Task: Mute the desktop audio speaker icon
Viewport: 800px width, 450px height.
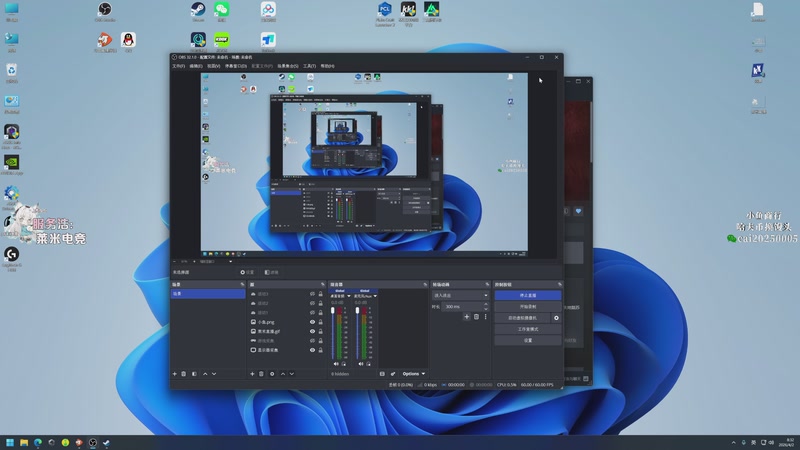Action: pyautogui.click(x=336, y=364)
